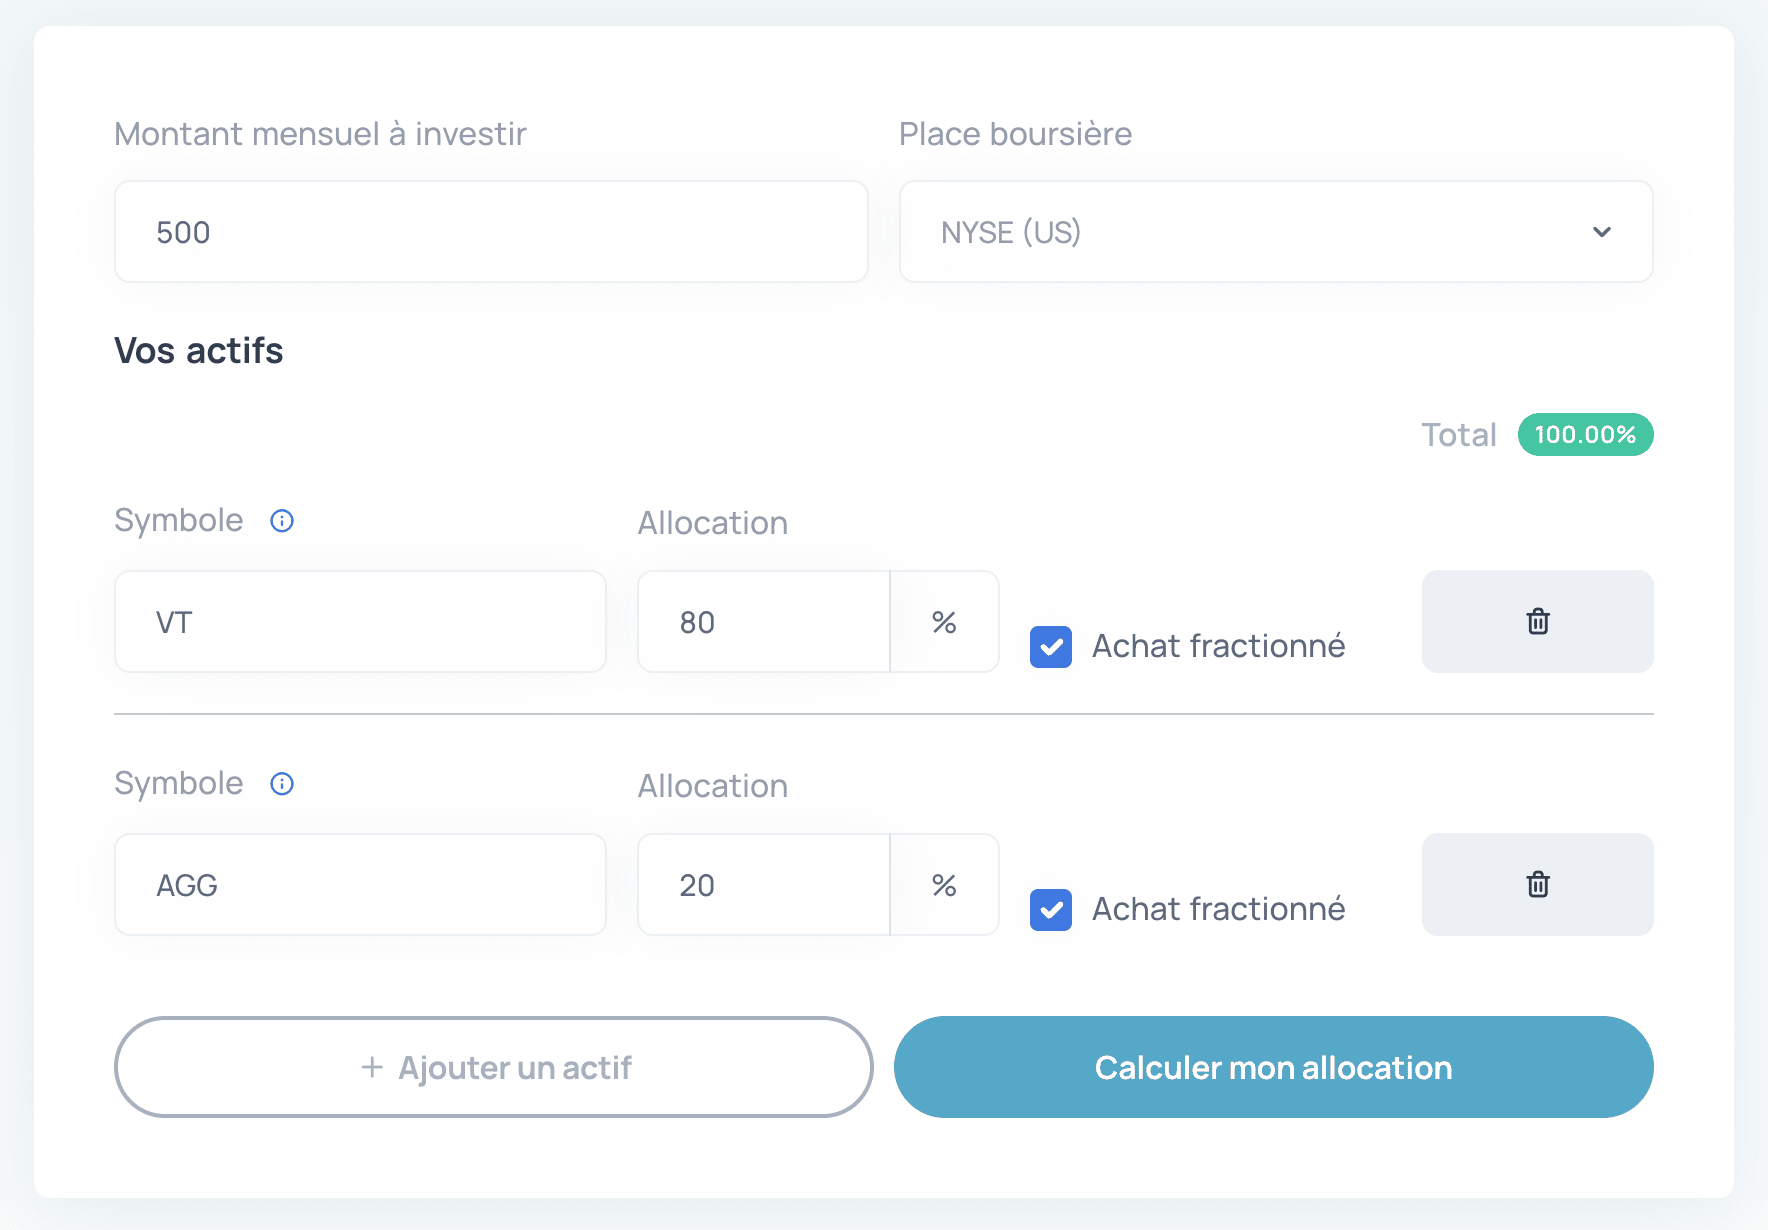Click Ajouter un actif button
Image resolution: width=1768 pixels, height=1230 pixels.
pos(494,1067)
